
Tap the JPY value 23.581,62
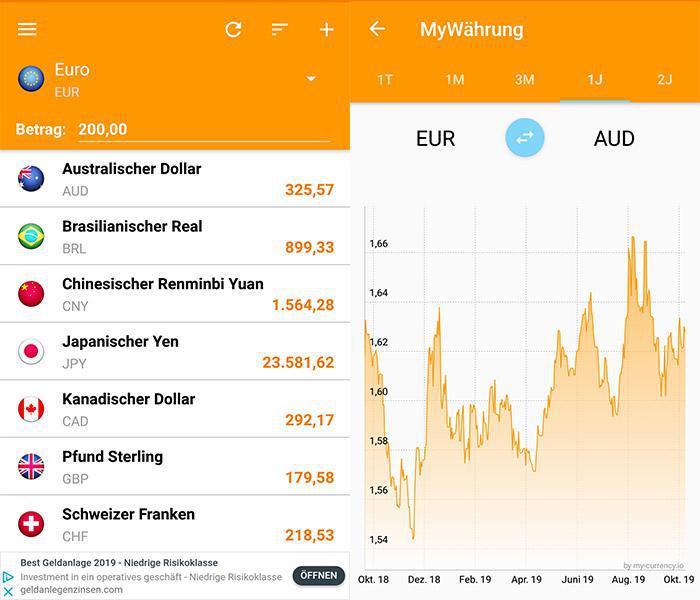pyautogui.click(x=298, y=363)
